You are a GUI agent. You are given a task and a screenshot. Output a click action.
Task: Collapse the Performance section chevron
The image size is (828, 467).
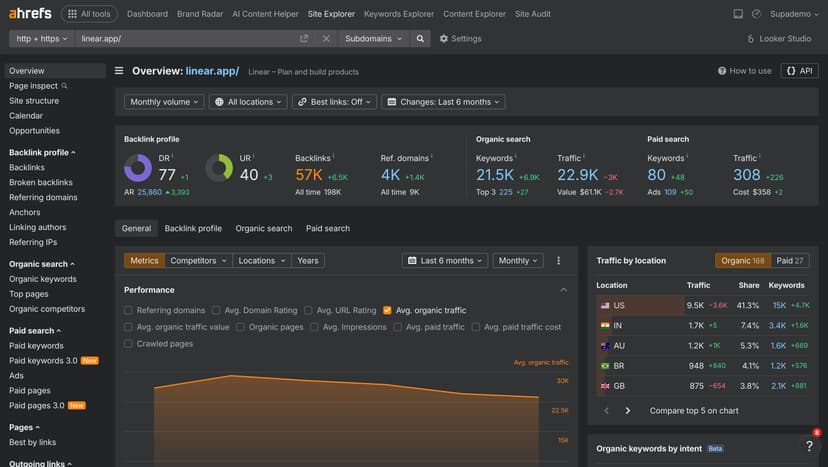[563, 290]
